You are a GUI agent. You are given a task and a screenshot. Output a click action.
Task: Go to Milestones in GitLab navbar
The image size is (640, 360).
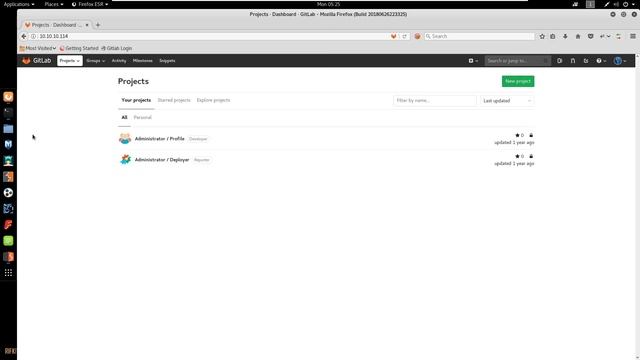tap(142, 61)
